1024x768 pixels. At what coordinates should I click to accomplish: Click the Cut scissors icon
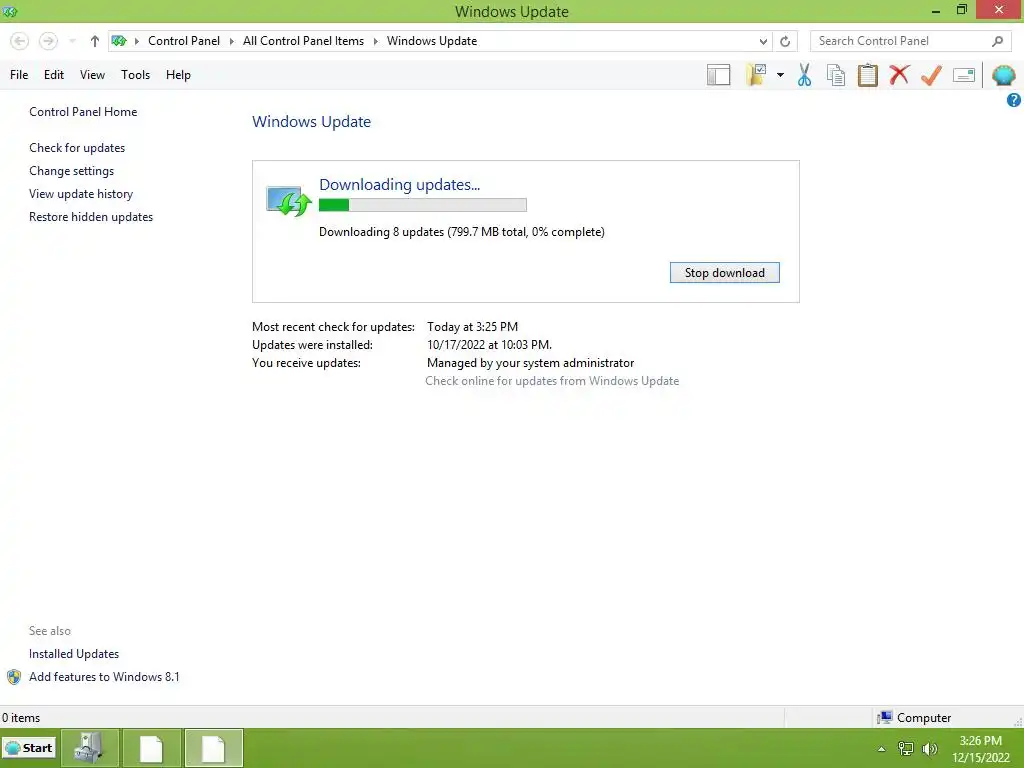pyautogui.click(x=805, y=75)
